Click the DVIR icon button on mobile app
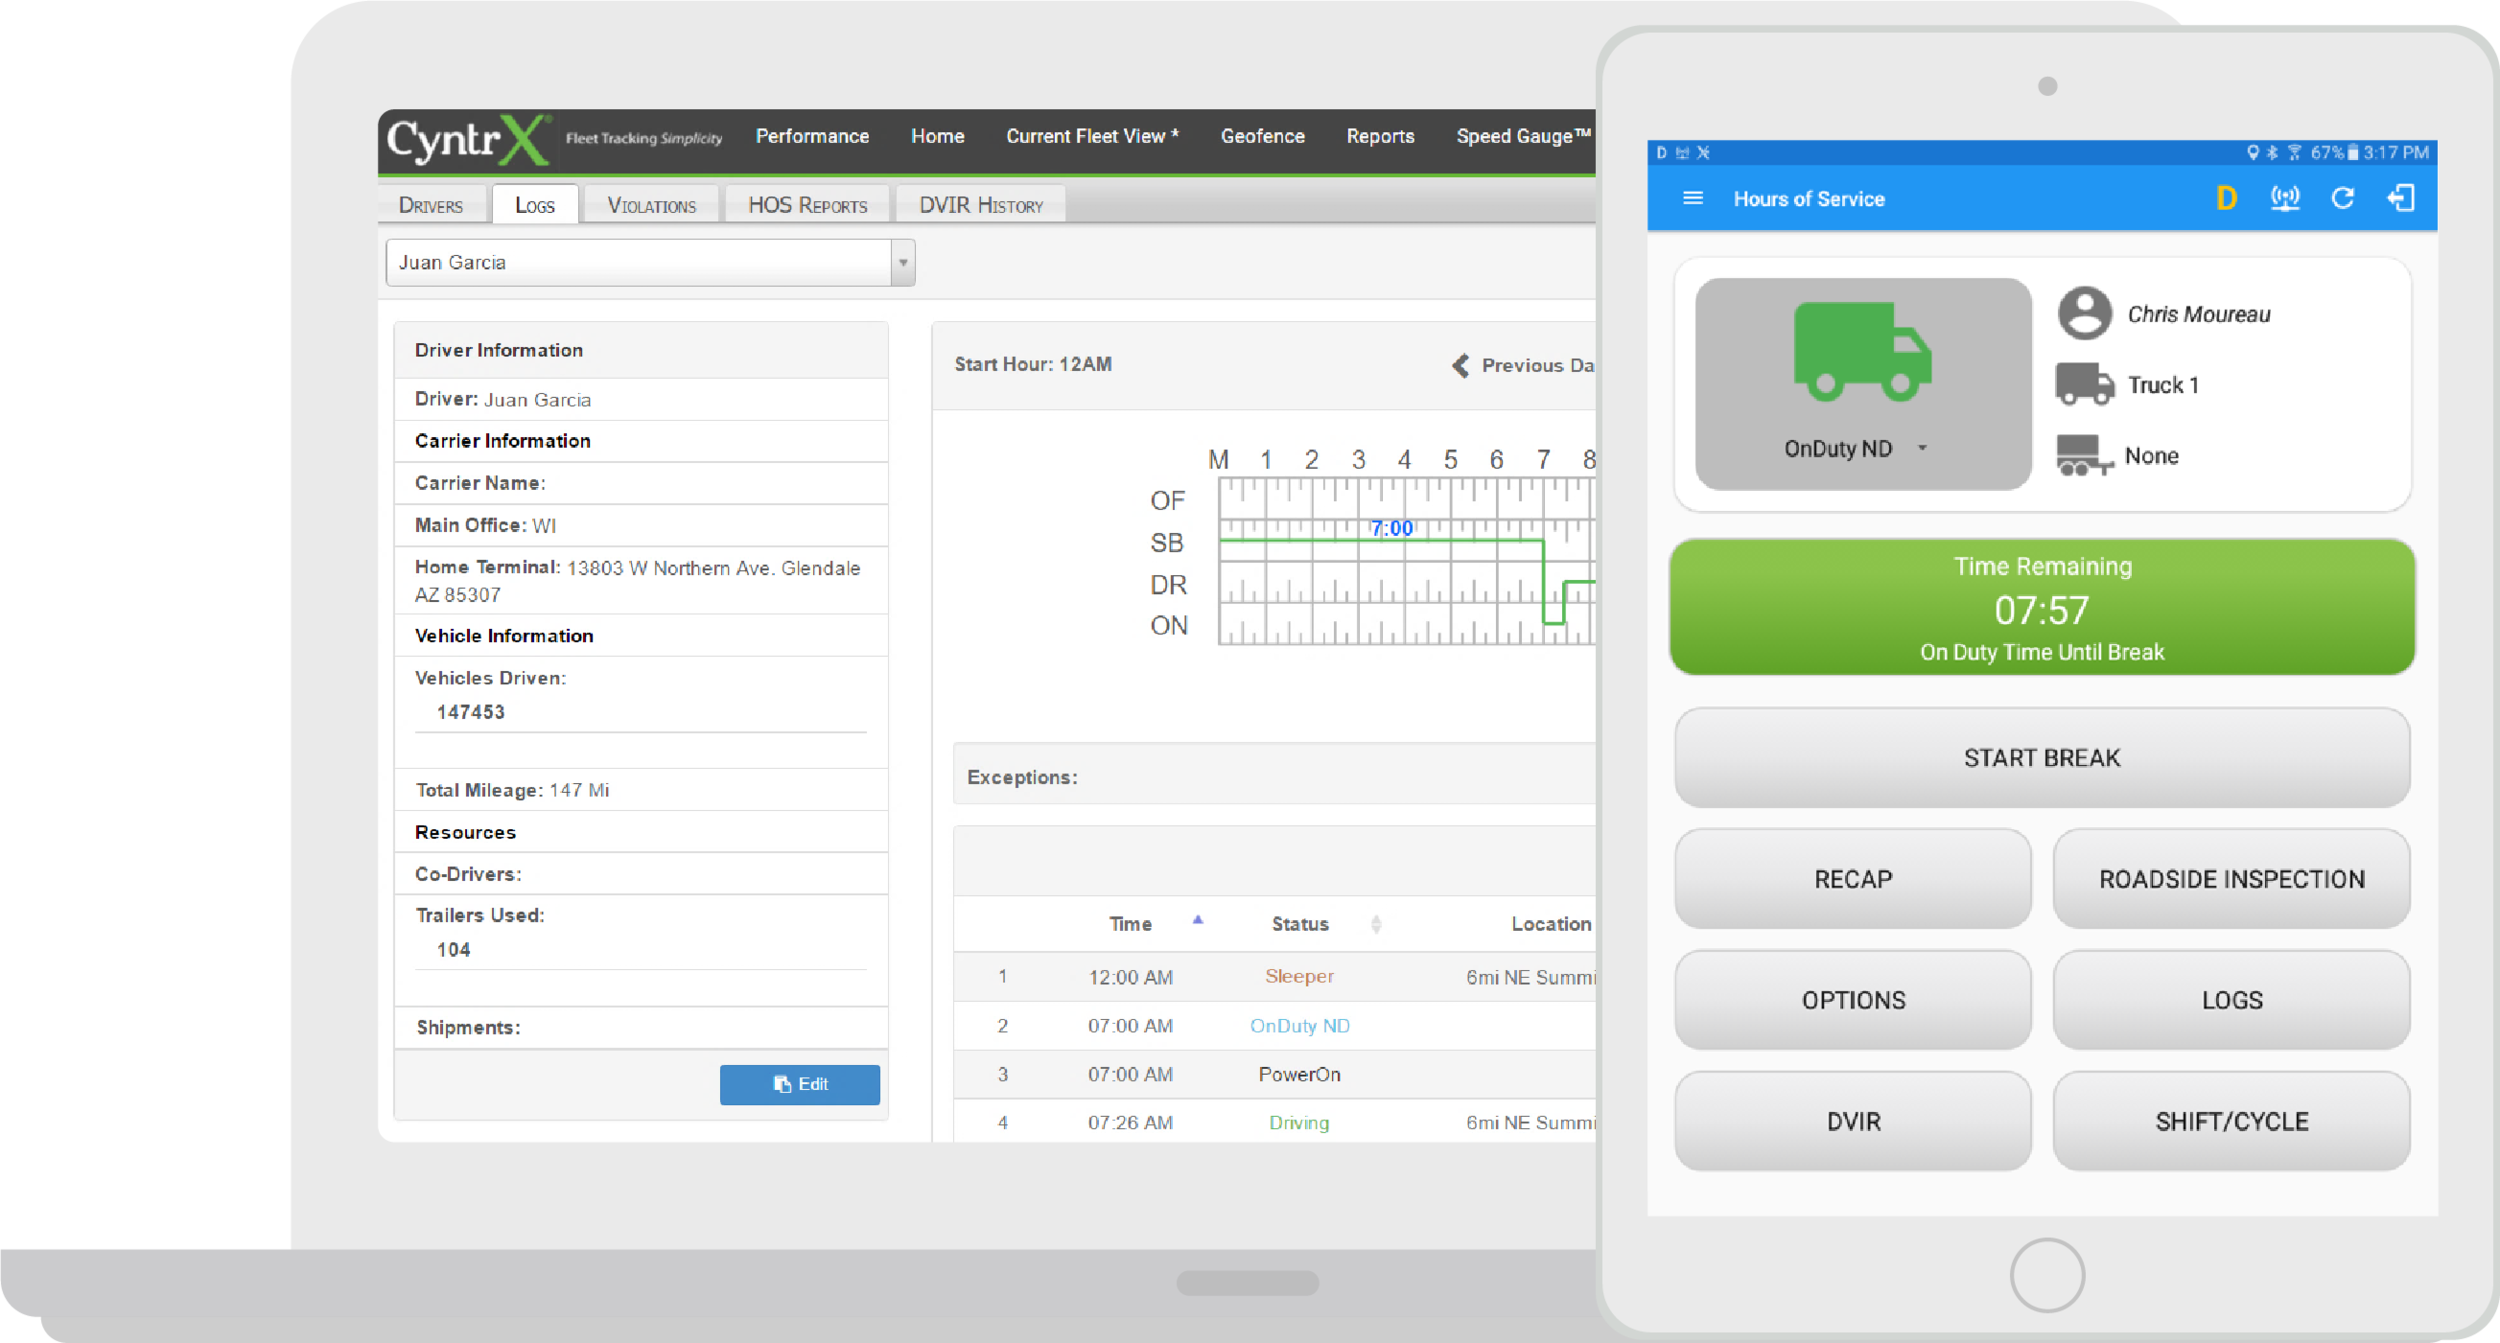This screenshot has width=2500, height=1343. coord(1850,1120)
